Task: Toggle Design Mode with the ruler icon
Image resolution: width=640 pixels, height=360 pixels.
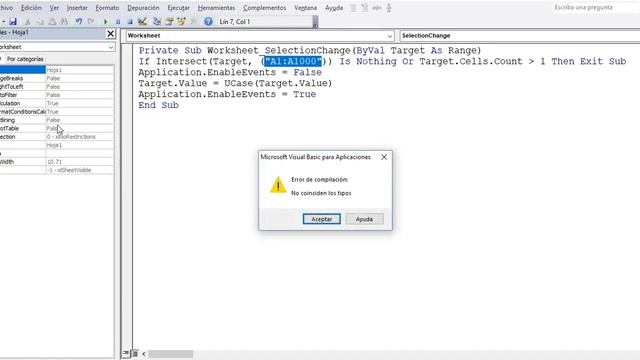Action: 142,22
